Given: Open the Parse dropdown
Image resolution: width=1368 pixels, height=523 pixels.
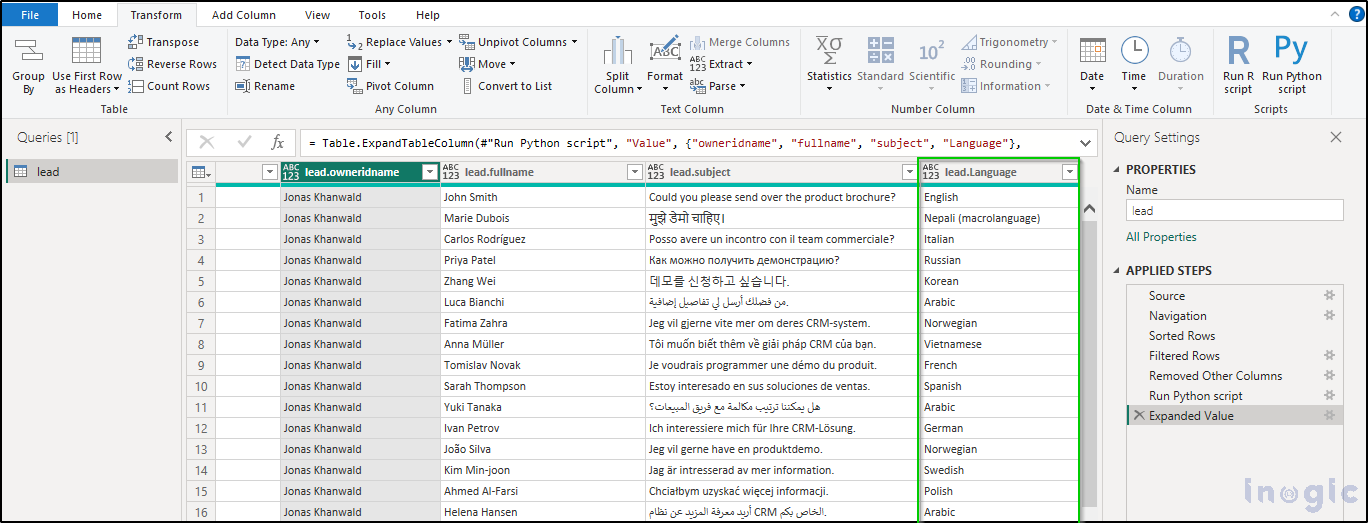Looking at the screenshot, I should click(719, 86).
